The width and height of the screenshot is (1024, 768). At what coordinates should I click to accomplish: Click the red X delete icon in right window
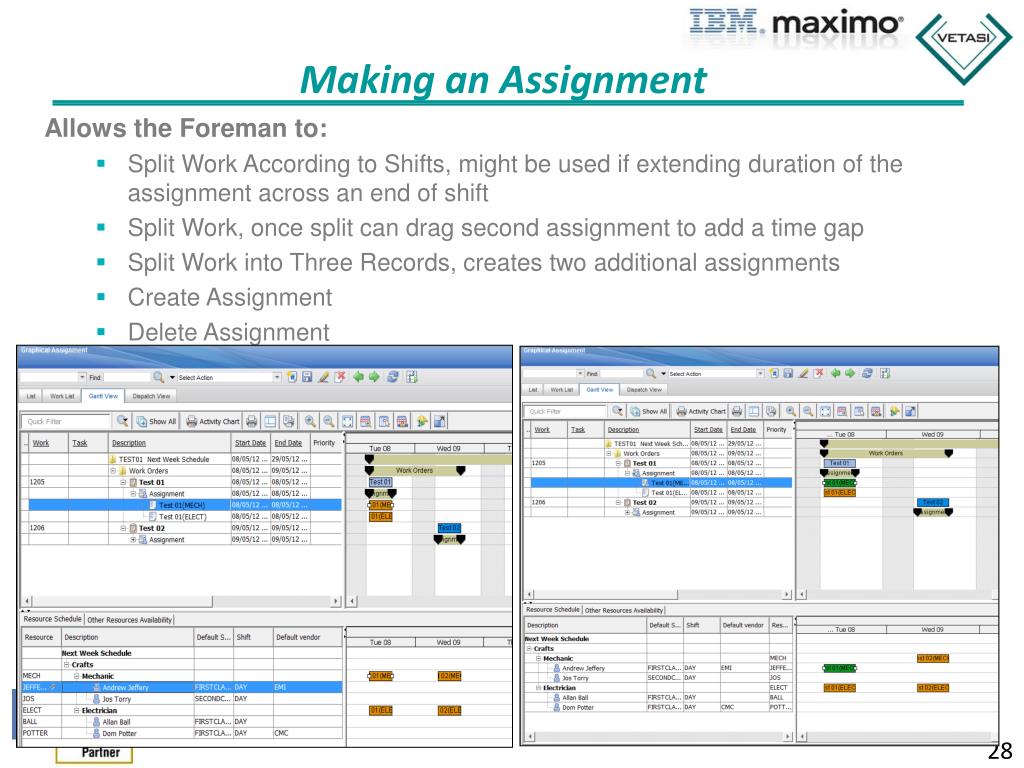[818, 374]
